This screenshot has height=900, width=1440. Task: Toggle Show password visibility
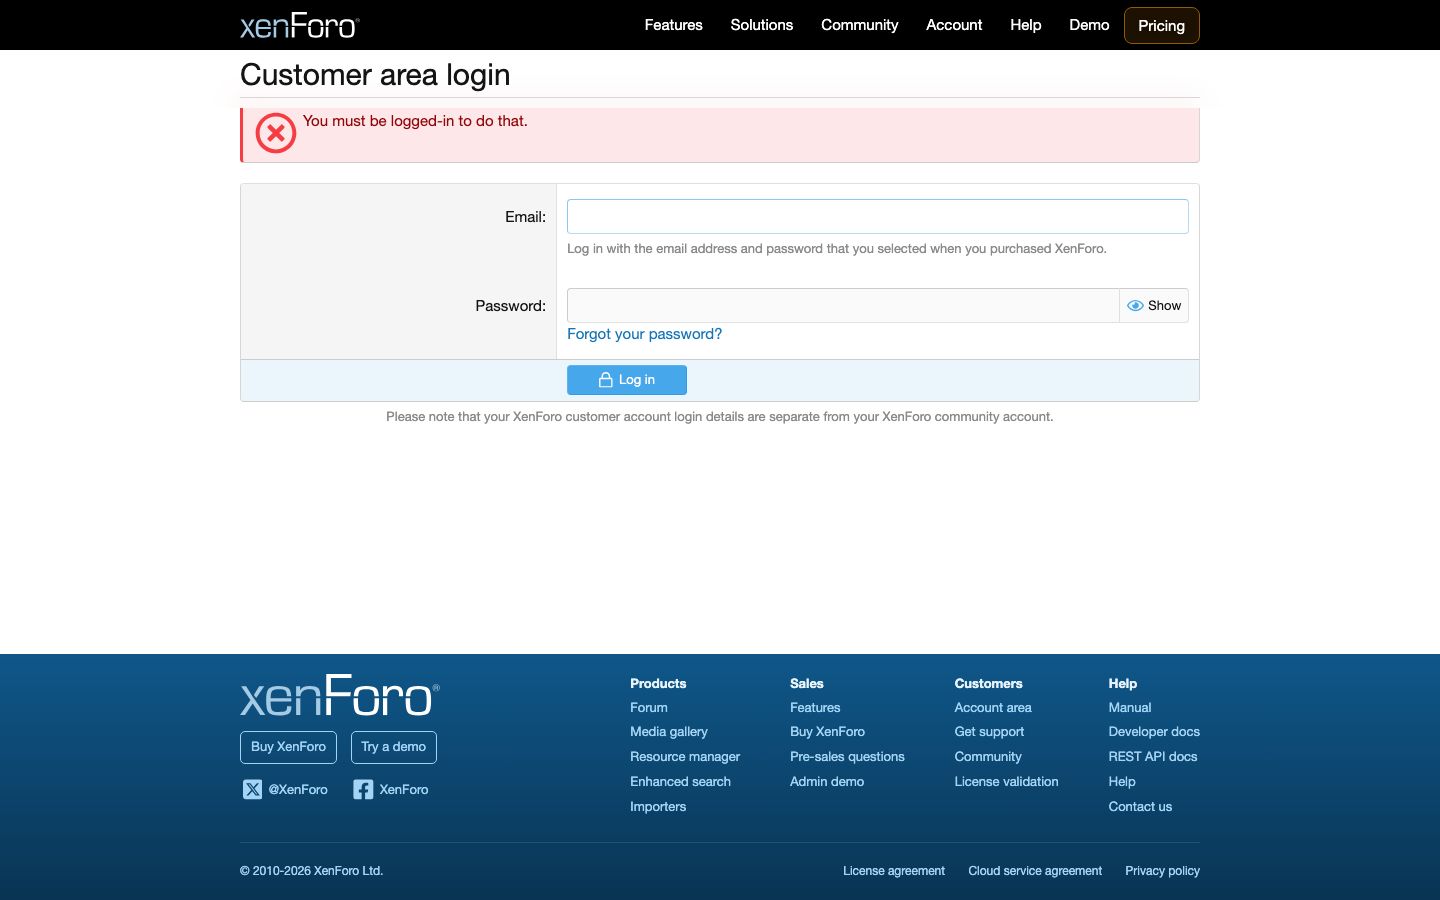pyautogui.click(x=1154, y=306)
